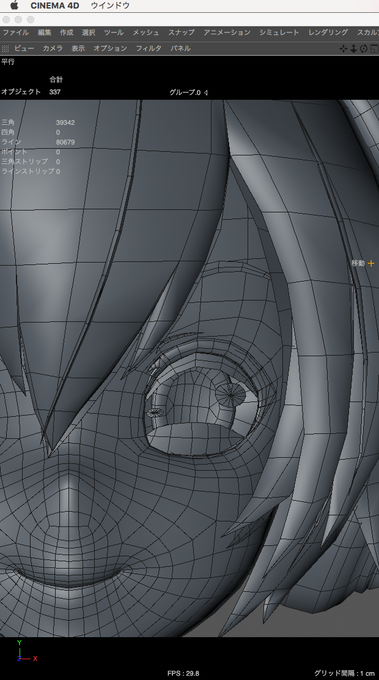
Task: Open the viewport 表示 menu
Action: pos(78,49)
